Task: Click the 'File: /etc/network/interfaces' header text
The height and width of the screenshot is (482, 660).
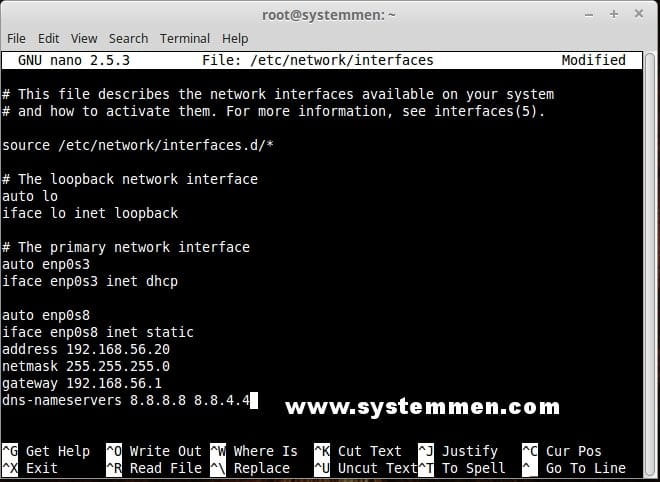Action: point(318,60)
